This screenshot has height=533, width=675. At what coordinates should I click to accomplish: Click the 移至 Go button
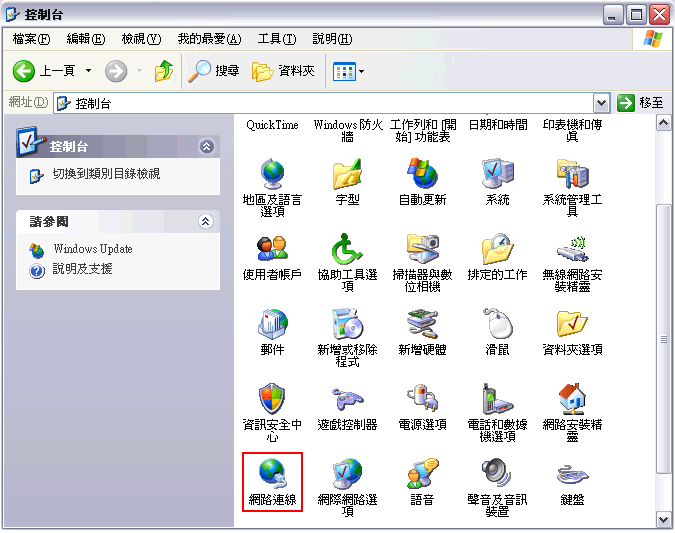(x=640, y=103)
